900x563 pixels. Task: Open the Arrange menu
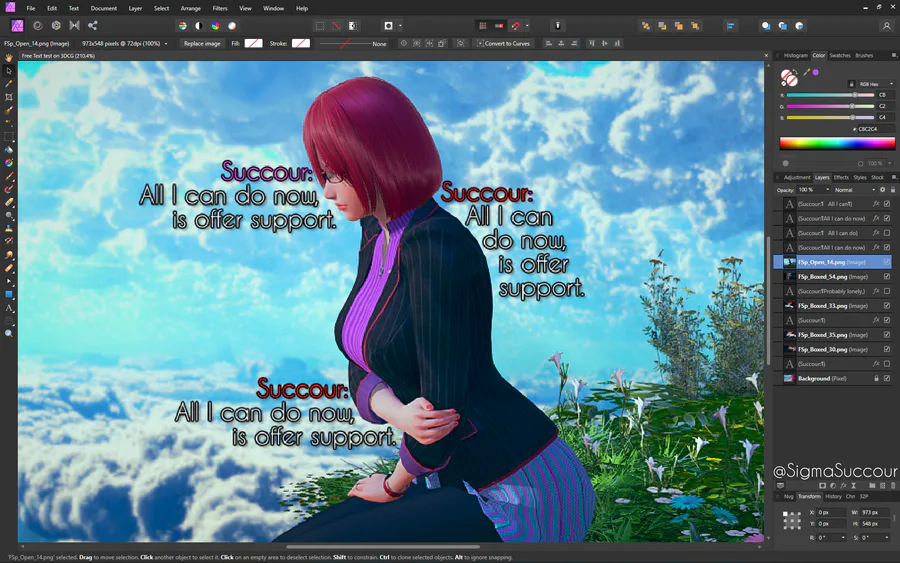click(x=191, y=8)
